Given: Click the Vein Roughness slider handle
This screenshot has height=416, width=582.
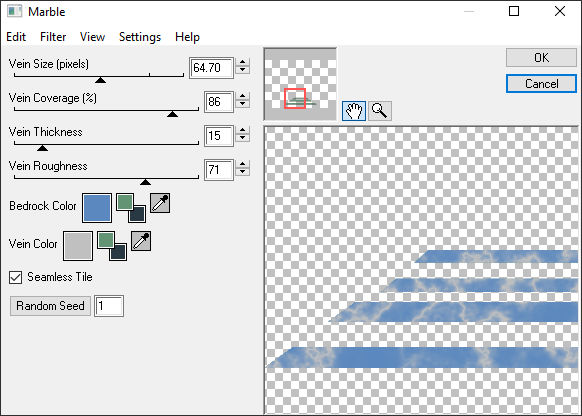Looking at the screenshot, I should point(146,182).
